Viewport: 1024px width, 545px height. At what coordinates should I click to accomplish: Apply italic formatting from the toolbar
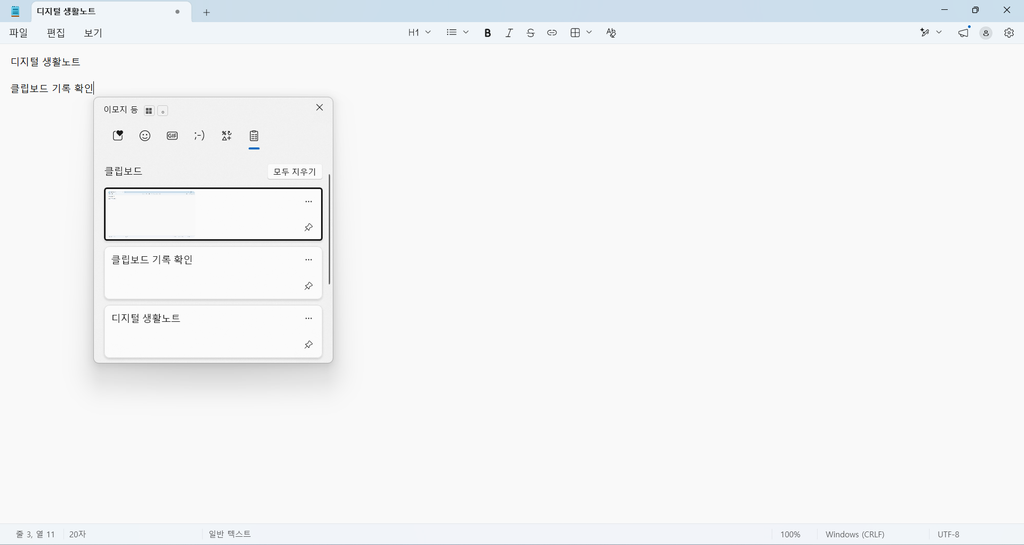pos(509,33)
